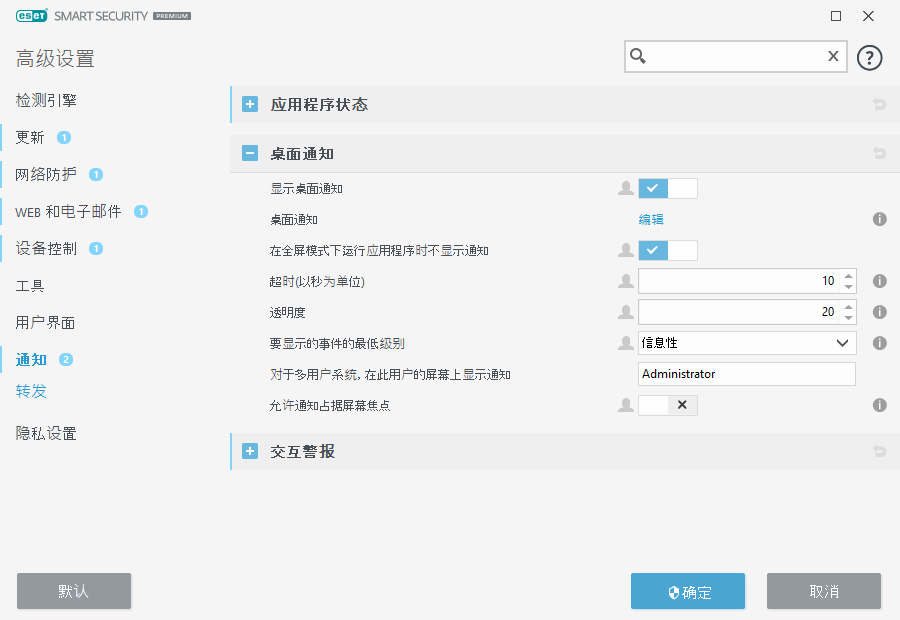This screenshot has height=620, width=900.
Task: Click the badge 1 next to 设备控制
Action: tap(96, 248)
